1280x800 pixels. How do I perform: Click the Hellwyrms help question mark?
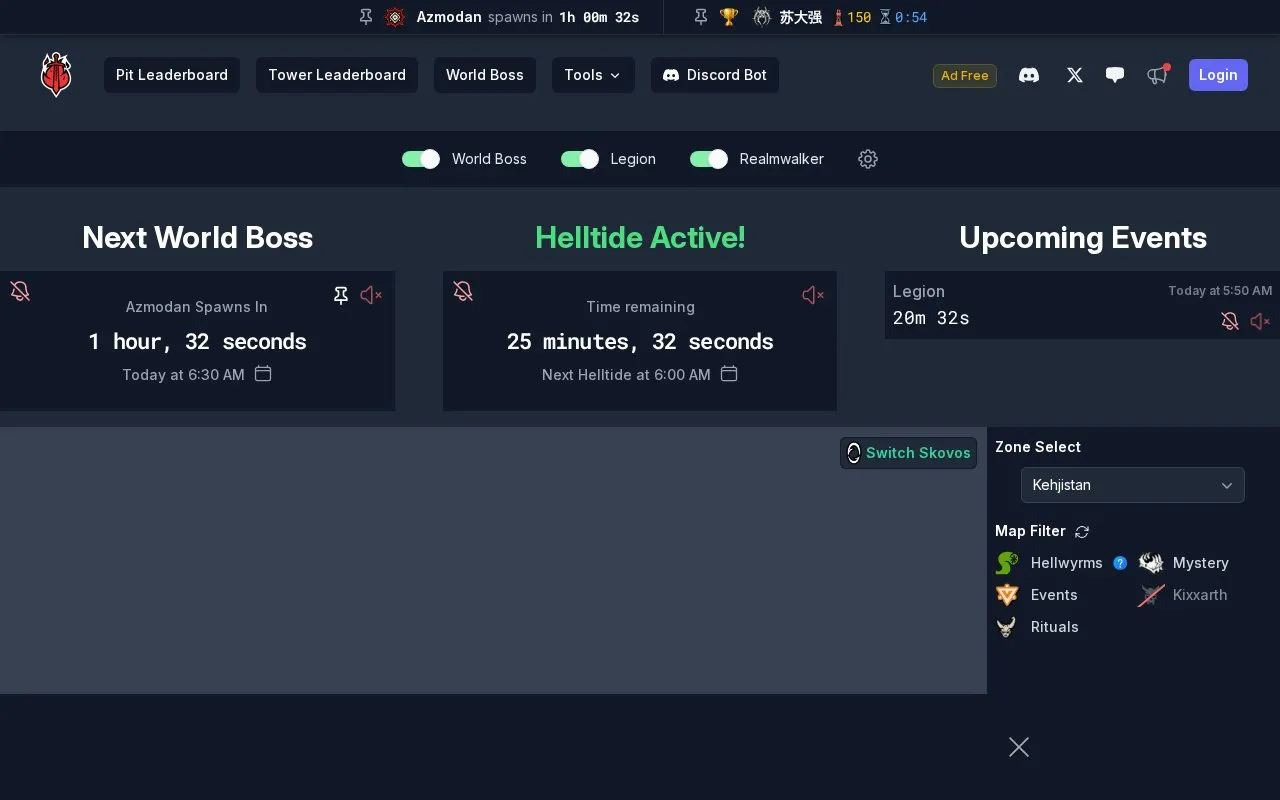point(1120,563)
